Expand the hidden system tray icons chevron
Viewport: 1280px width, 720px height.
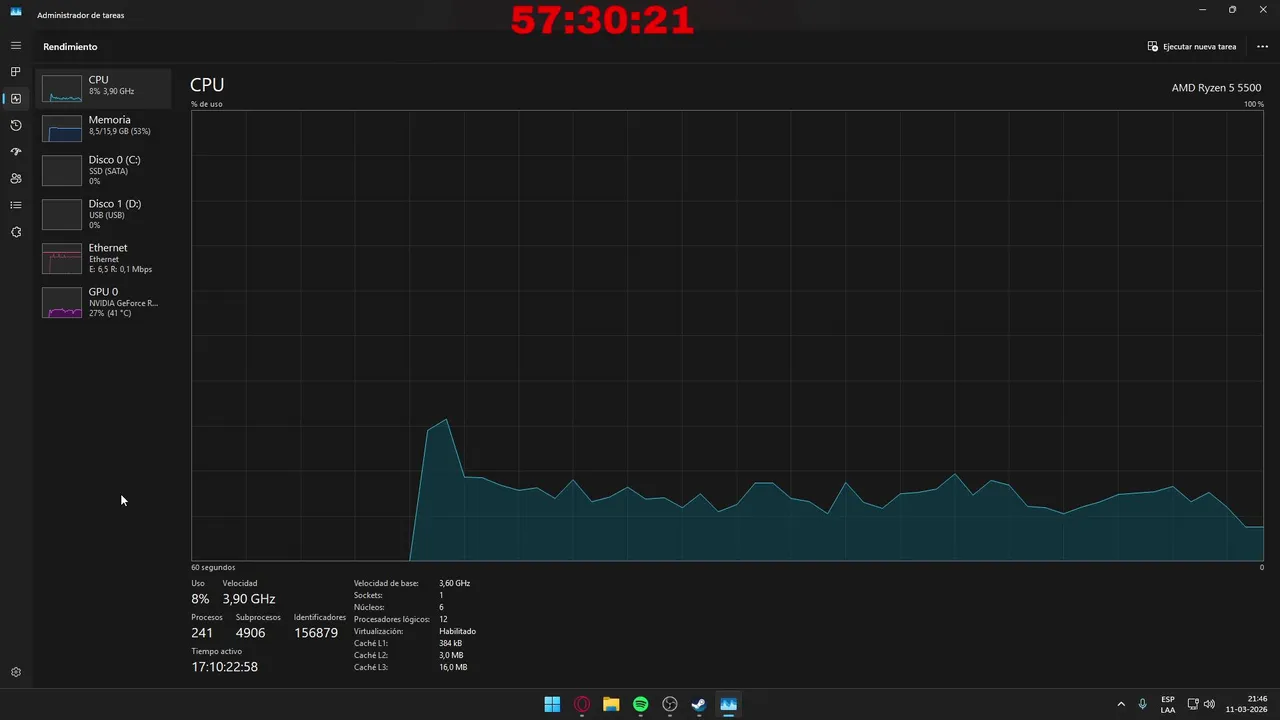[1120, 704]
